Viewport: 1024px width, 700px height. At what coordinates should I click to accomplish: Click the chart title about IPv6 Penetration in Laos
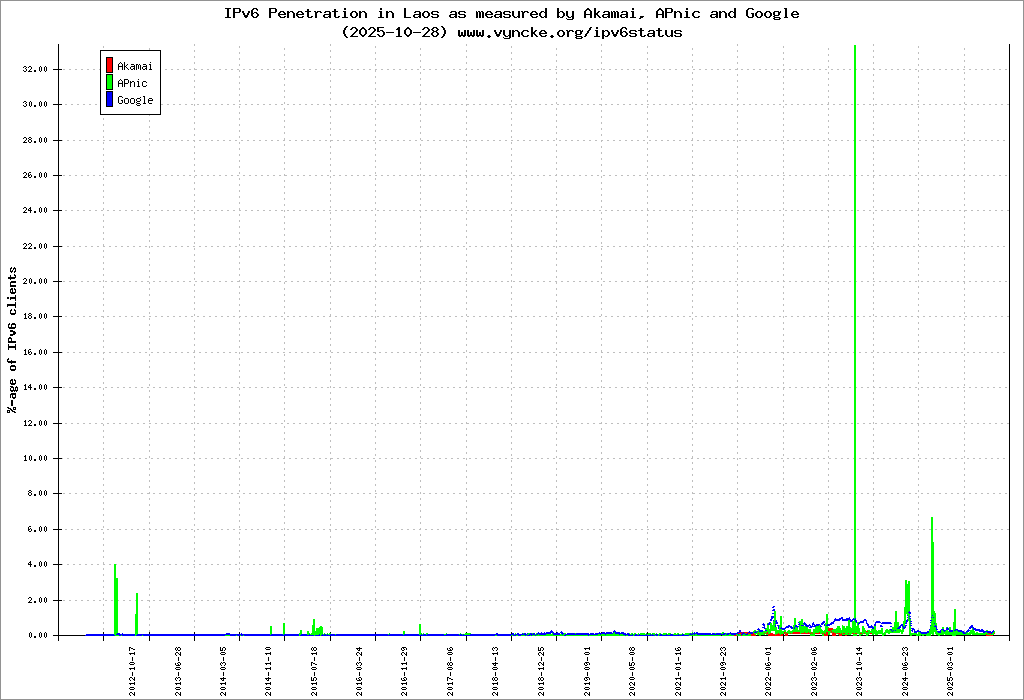point(511,13)
